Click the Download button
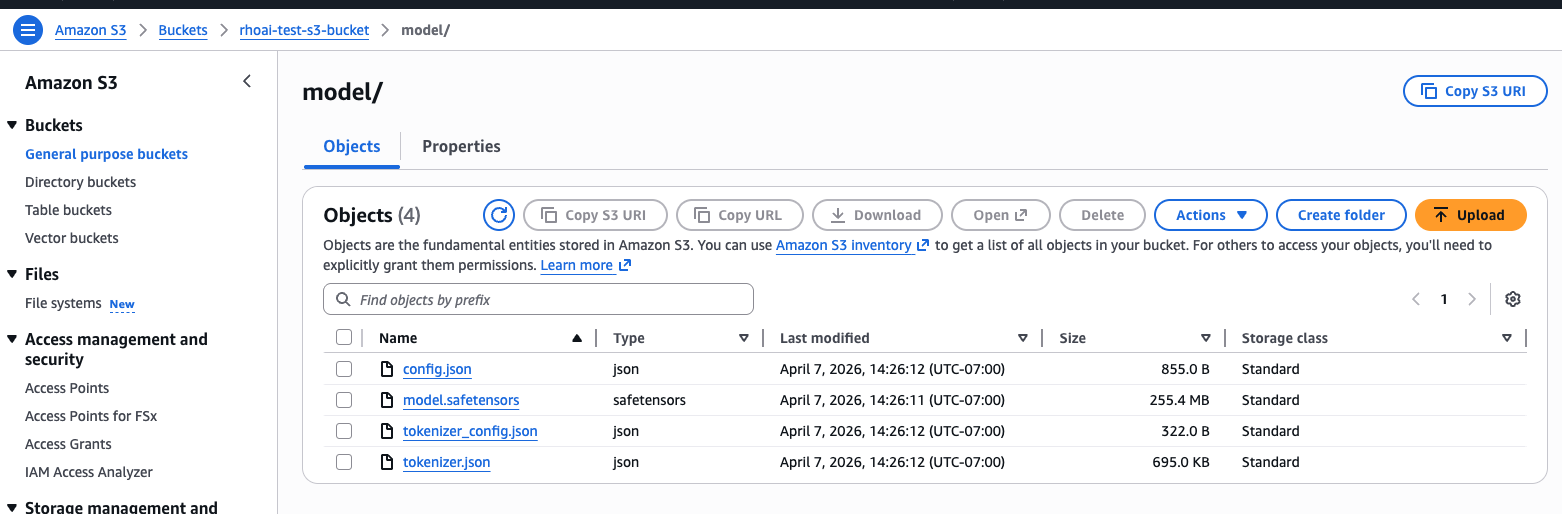This screenshot has width=1562, height=514. pos(877,215)
